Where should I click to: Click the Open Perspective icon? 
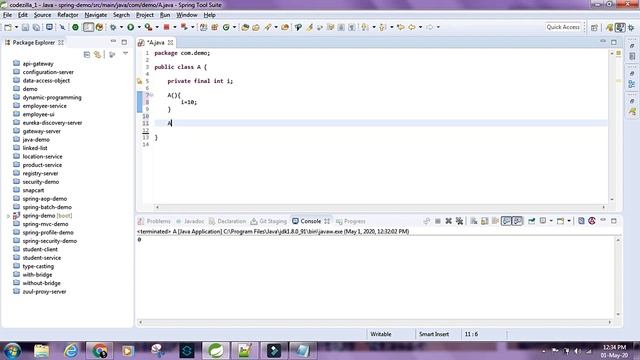[594, 27]
